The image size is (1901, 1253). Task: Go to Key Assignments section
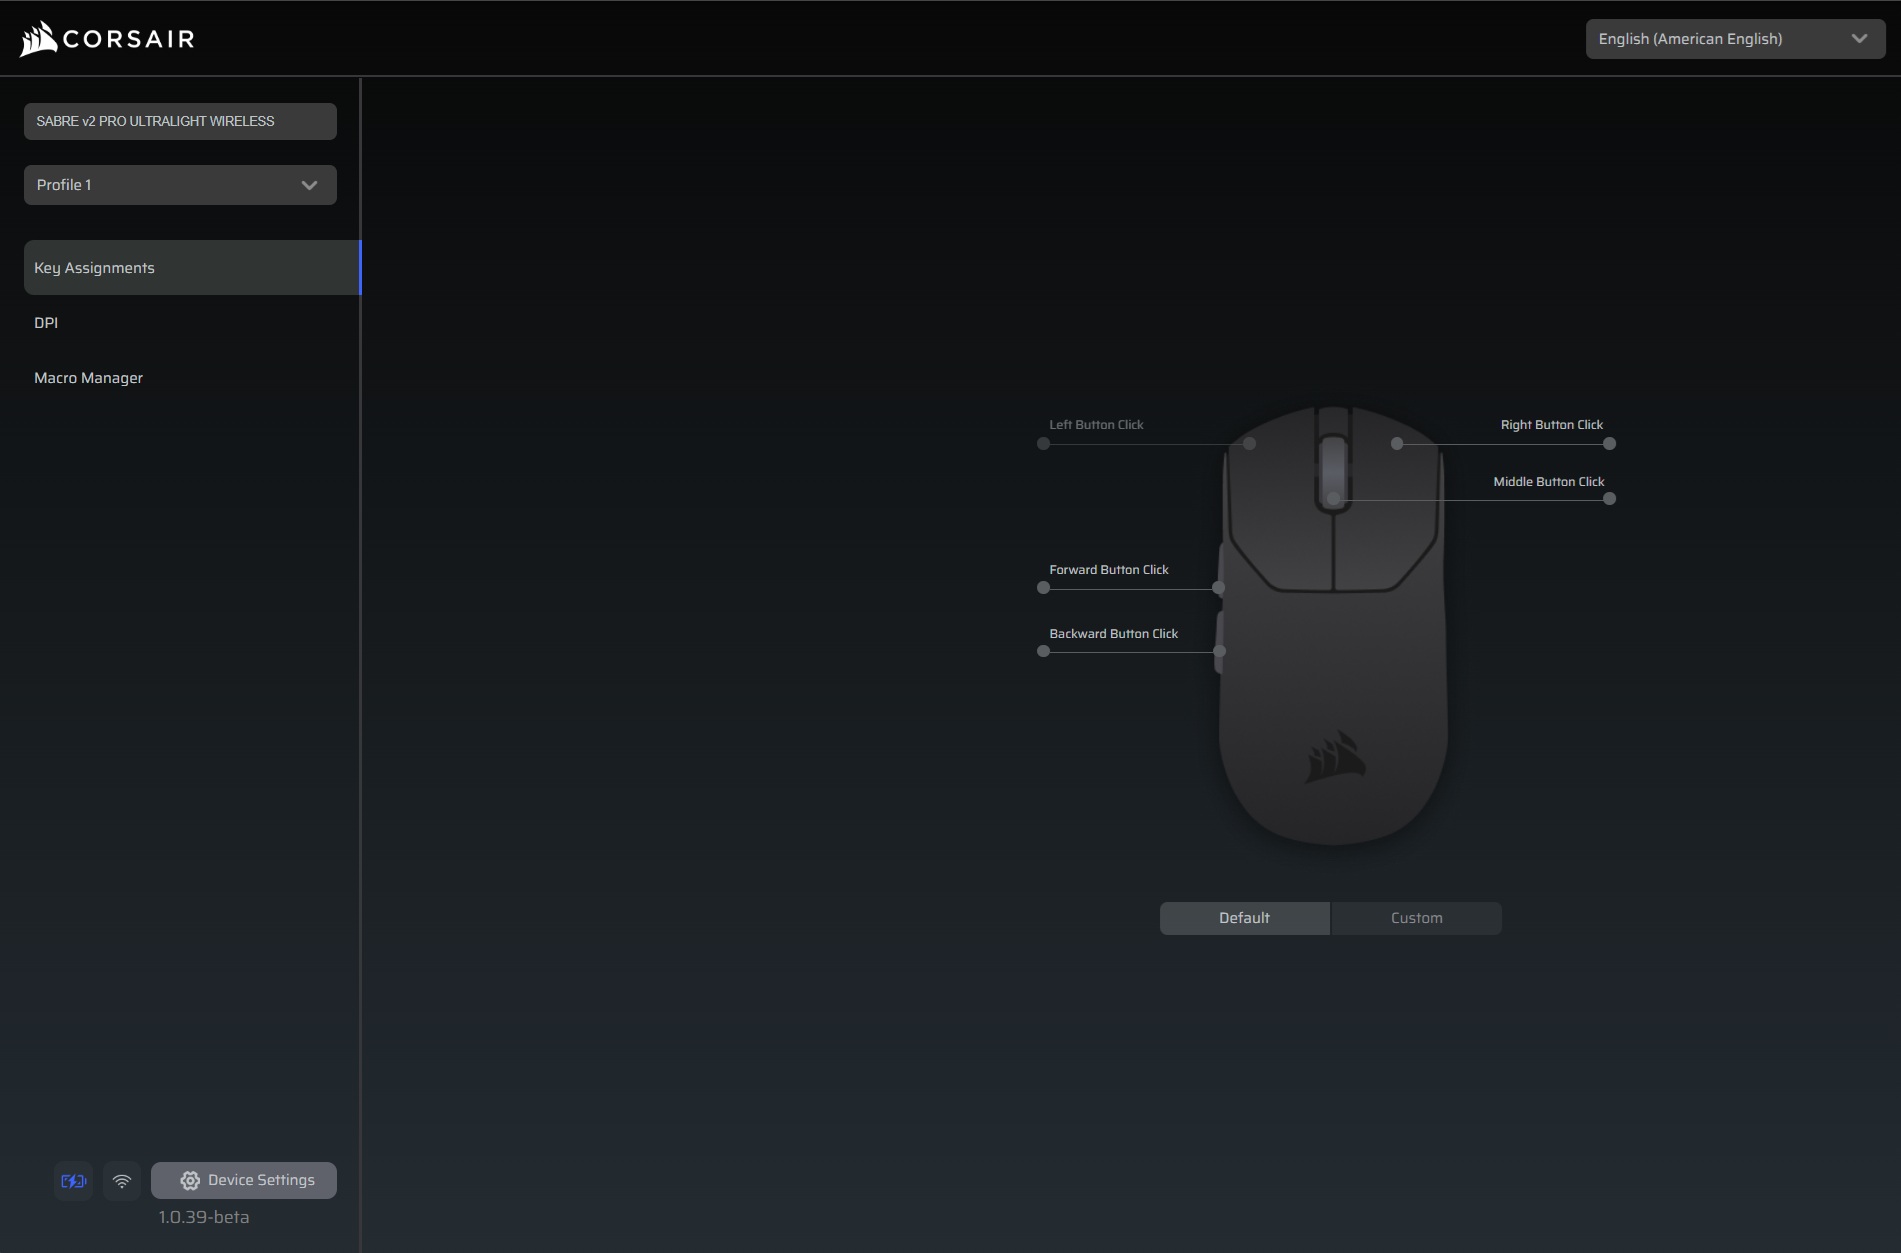(192, 267)
